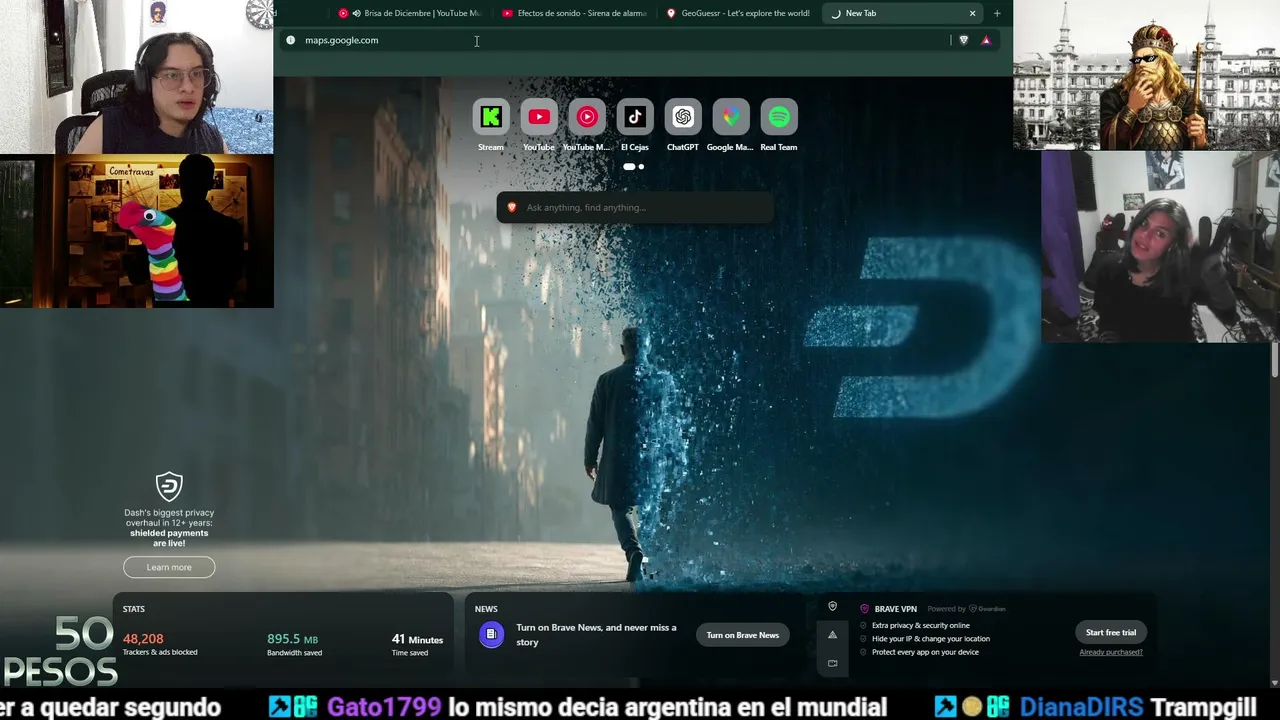
Task: Select the New Tab tab
Action: 902,13
